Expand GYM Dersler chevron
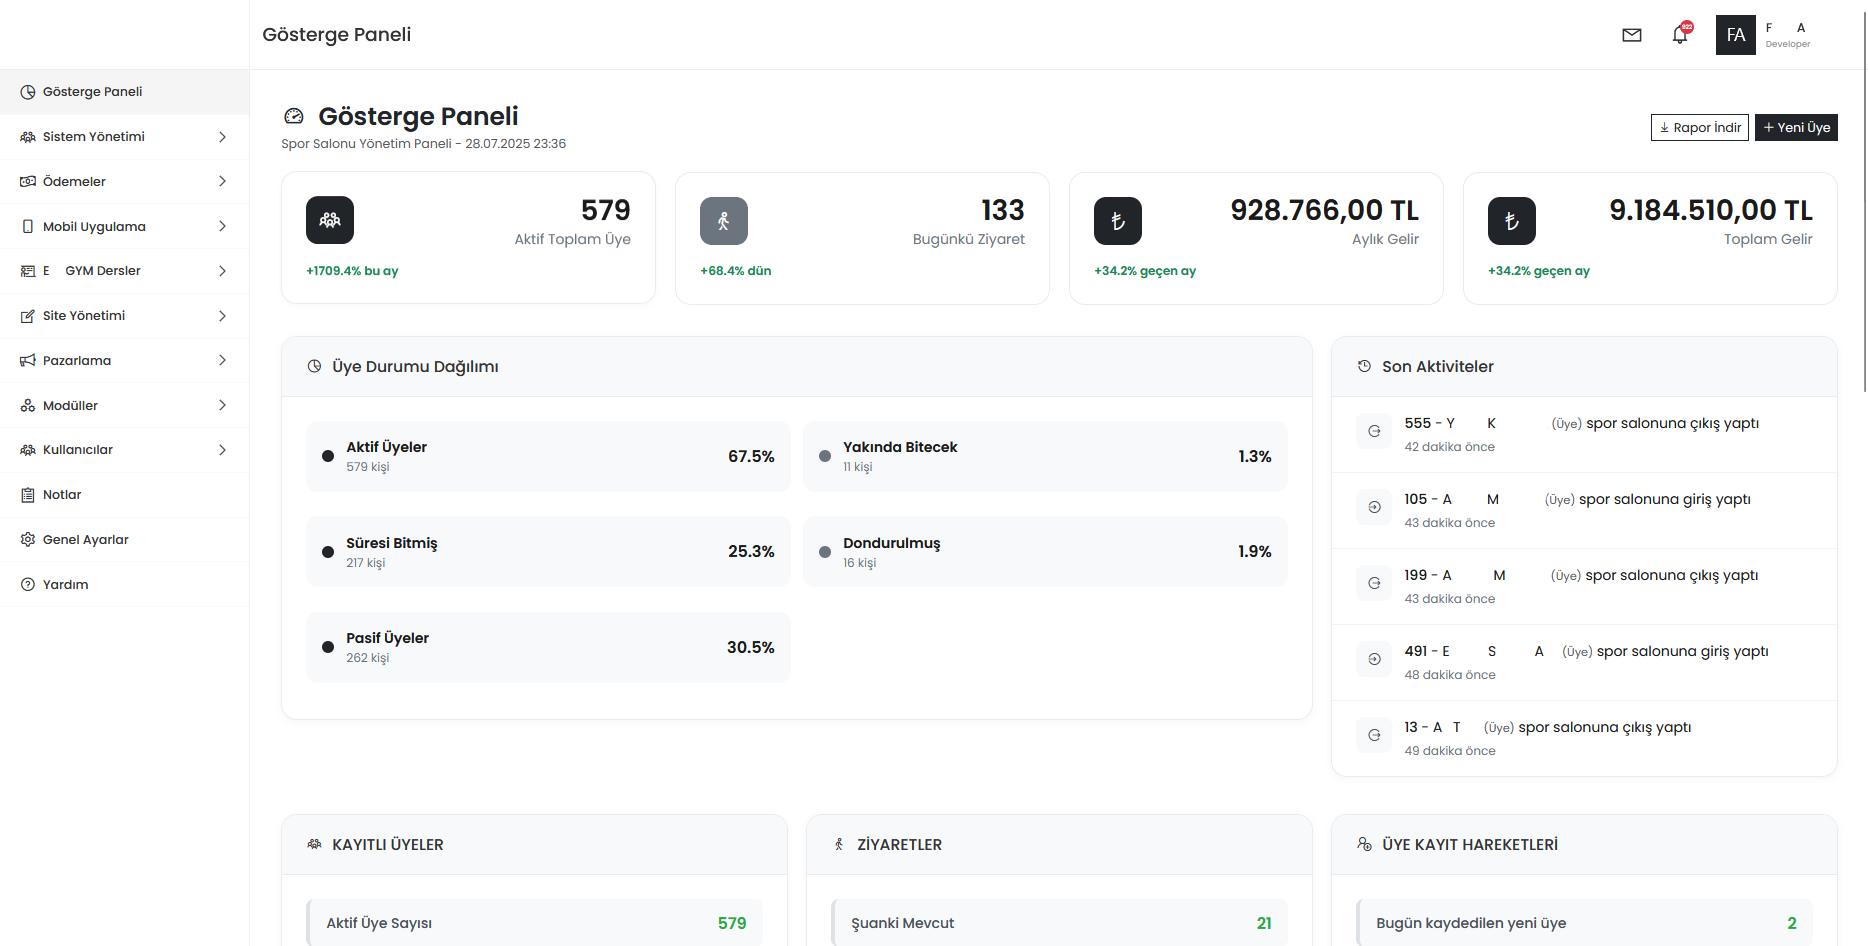The image size is (1868, 946). [x=222, y=271]
